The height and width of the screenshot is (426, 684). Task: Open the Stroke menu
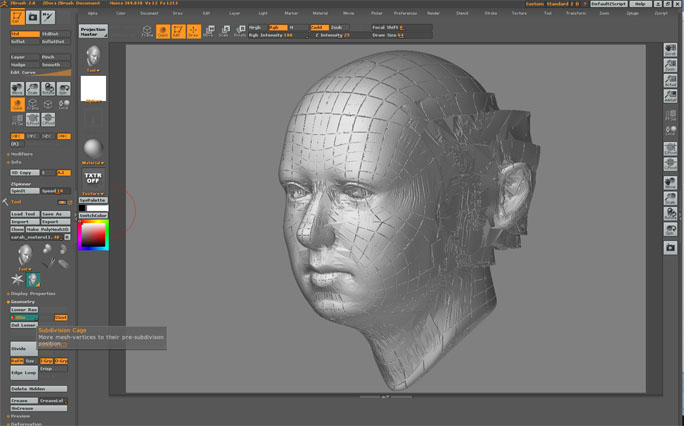pyautogui.click(x=490, y=14)
